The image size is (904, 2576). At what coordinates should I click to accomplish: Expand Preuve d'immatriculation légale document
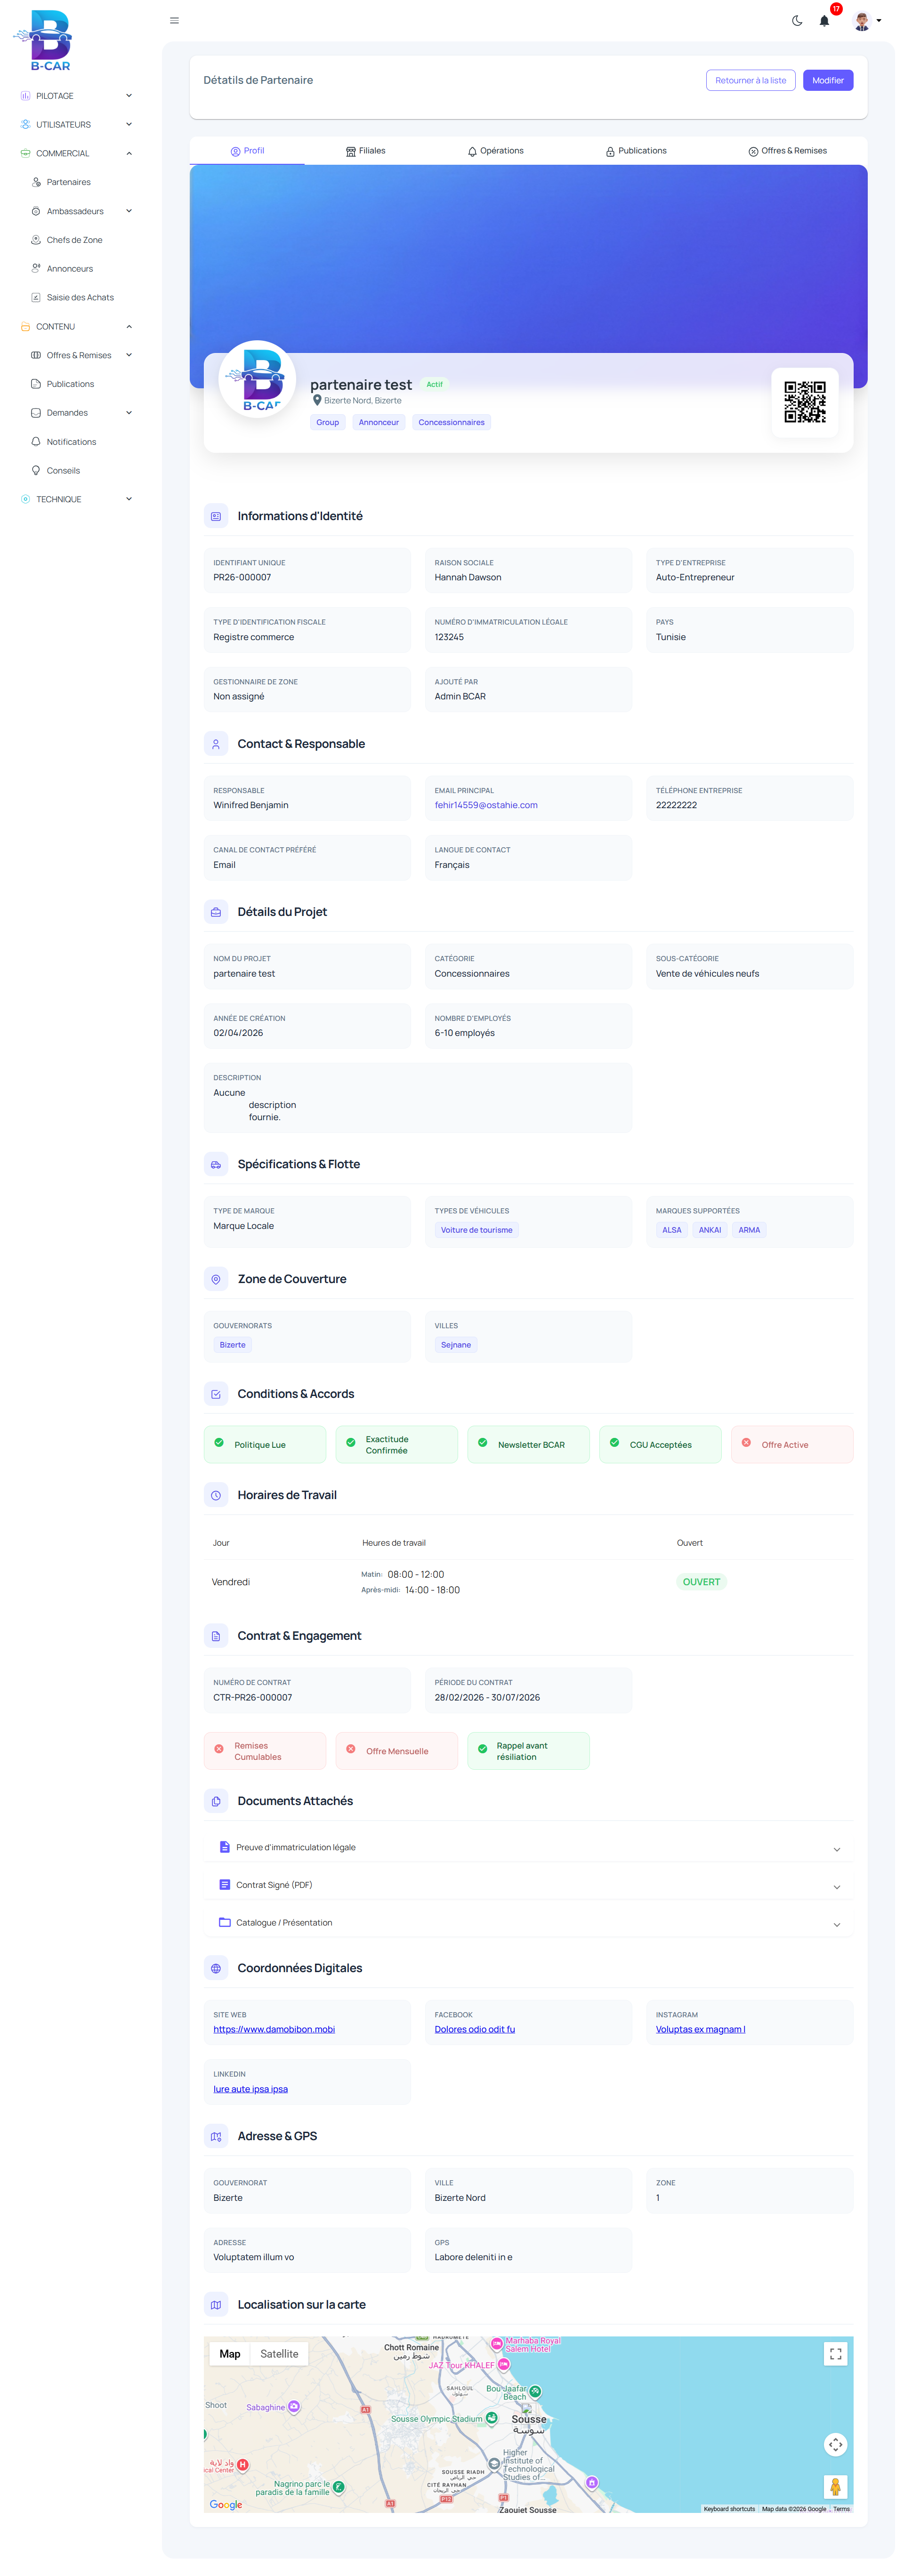coord(529,1848)
